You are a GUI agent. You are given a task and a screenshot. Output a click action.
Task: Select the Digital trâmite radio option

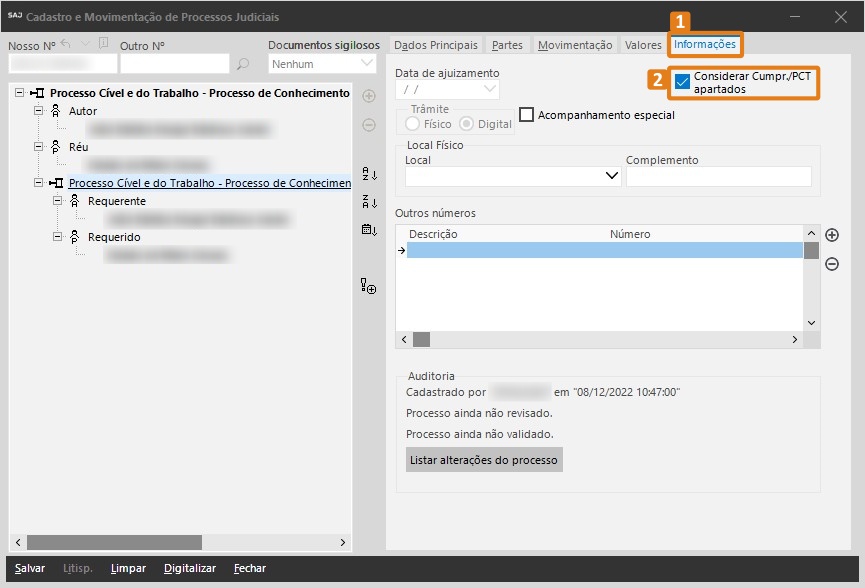tap(466, 124)
